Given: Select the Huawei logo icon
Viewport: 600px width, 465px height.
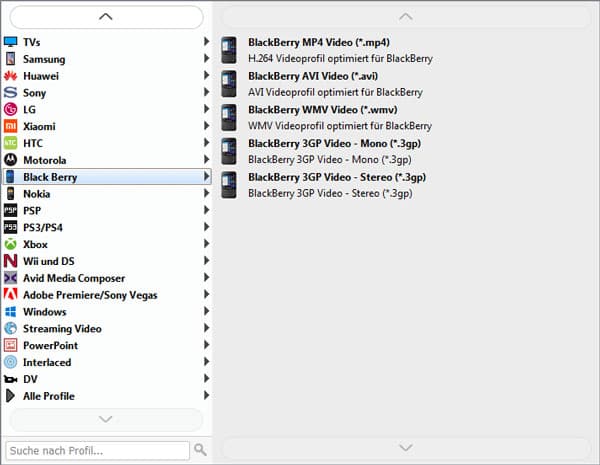Looking at the screenshot, I should click(x=11, y=76).
